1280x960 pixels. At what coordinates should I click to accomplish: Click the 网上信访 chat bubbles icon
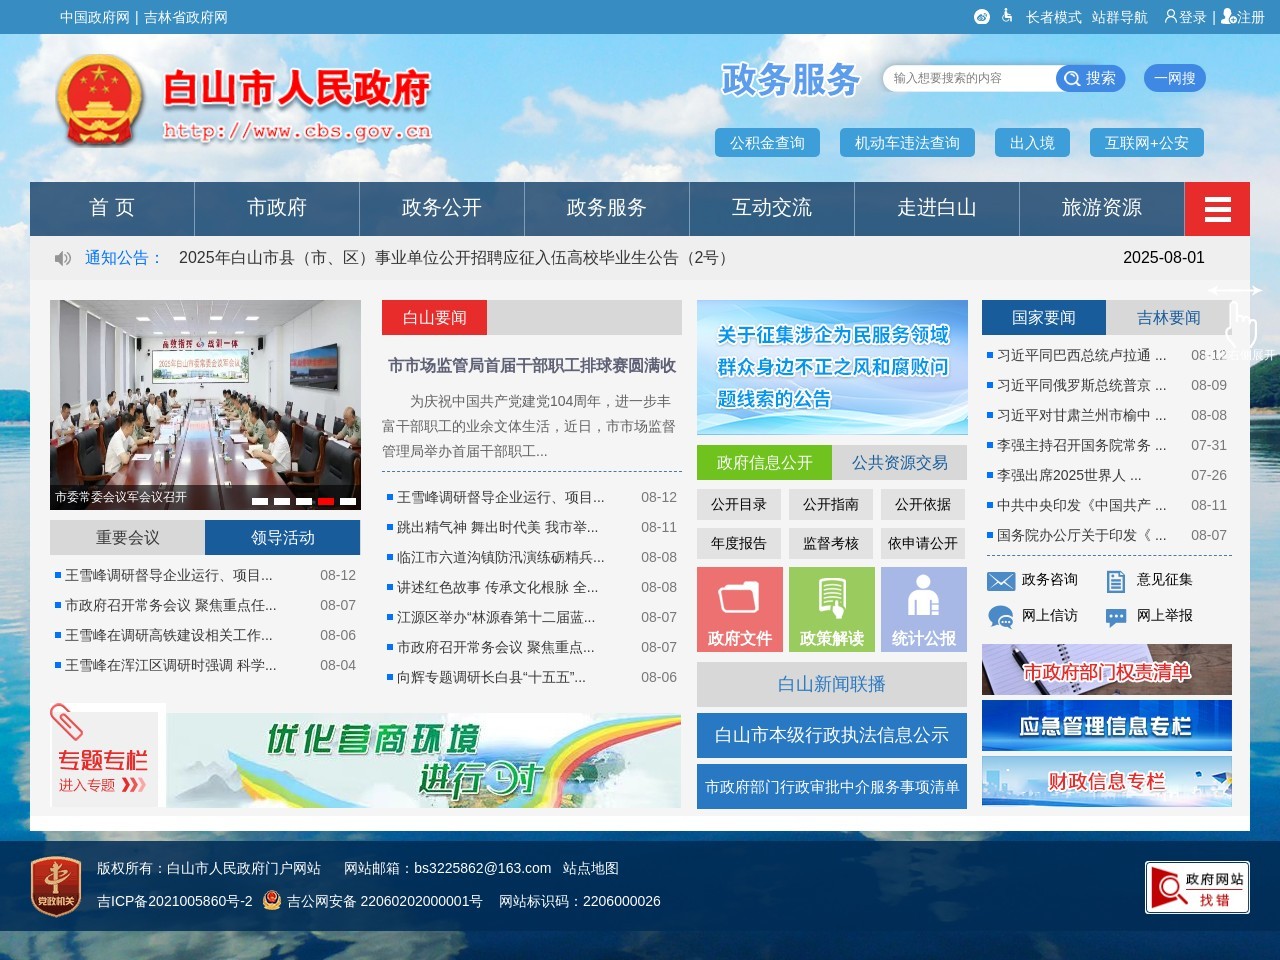pos(1000,617)
